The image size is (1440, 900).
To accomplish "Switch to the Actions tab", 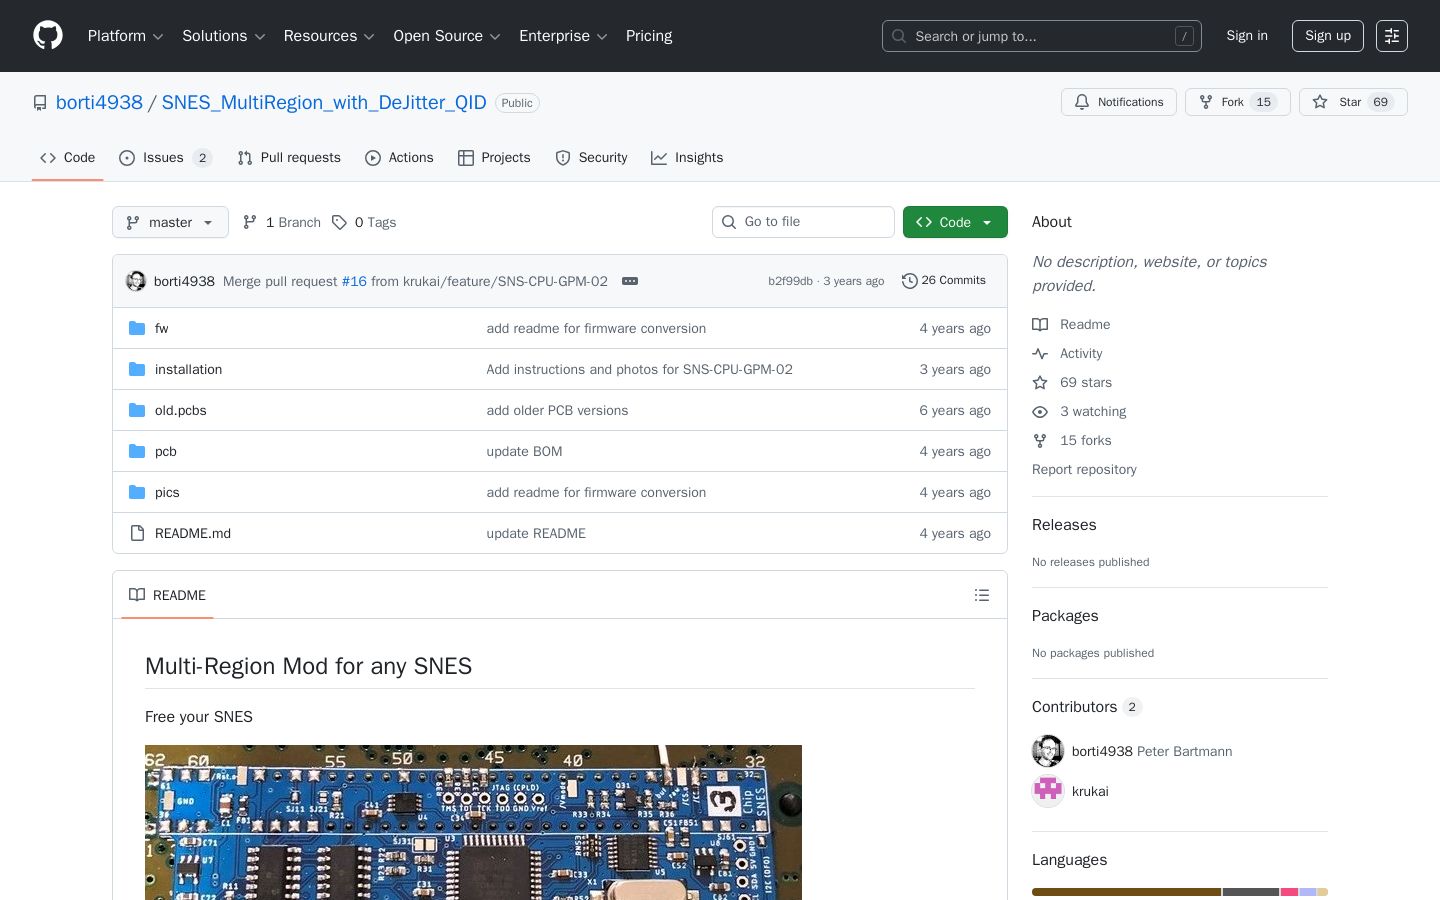I will click(399, 158).
